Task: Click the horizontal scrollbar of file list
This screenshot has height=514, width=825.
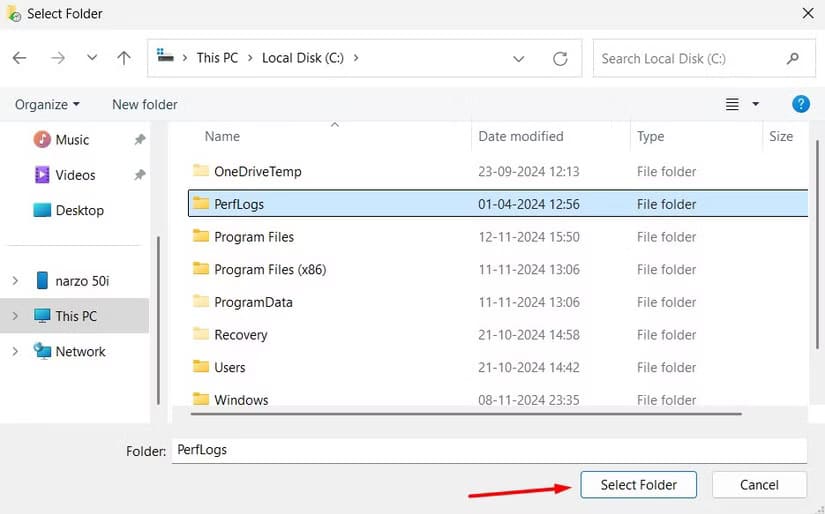Action: pos(466,414)
